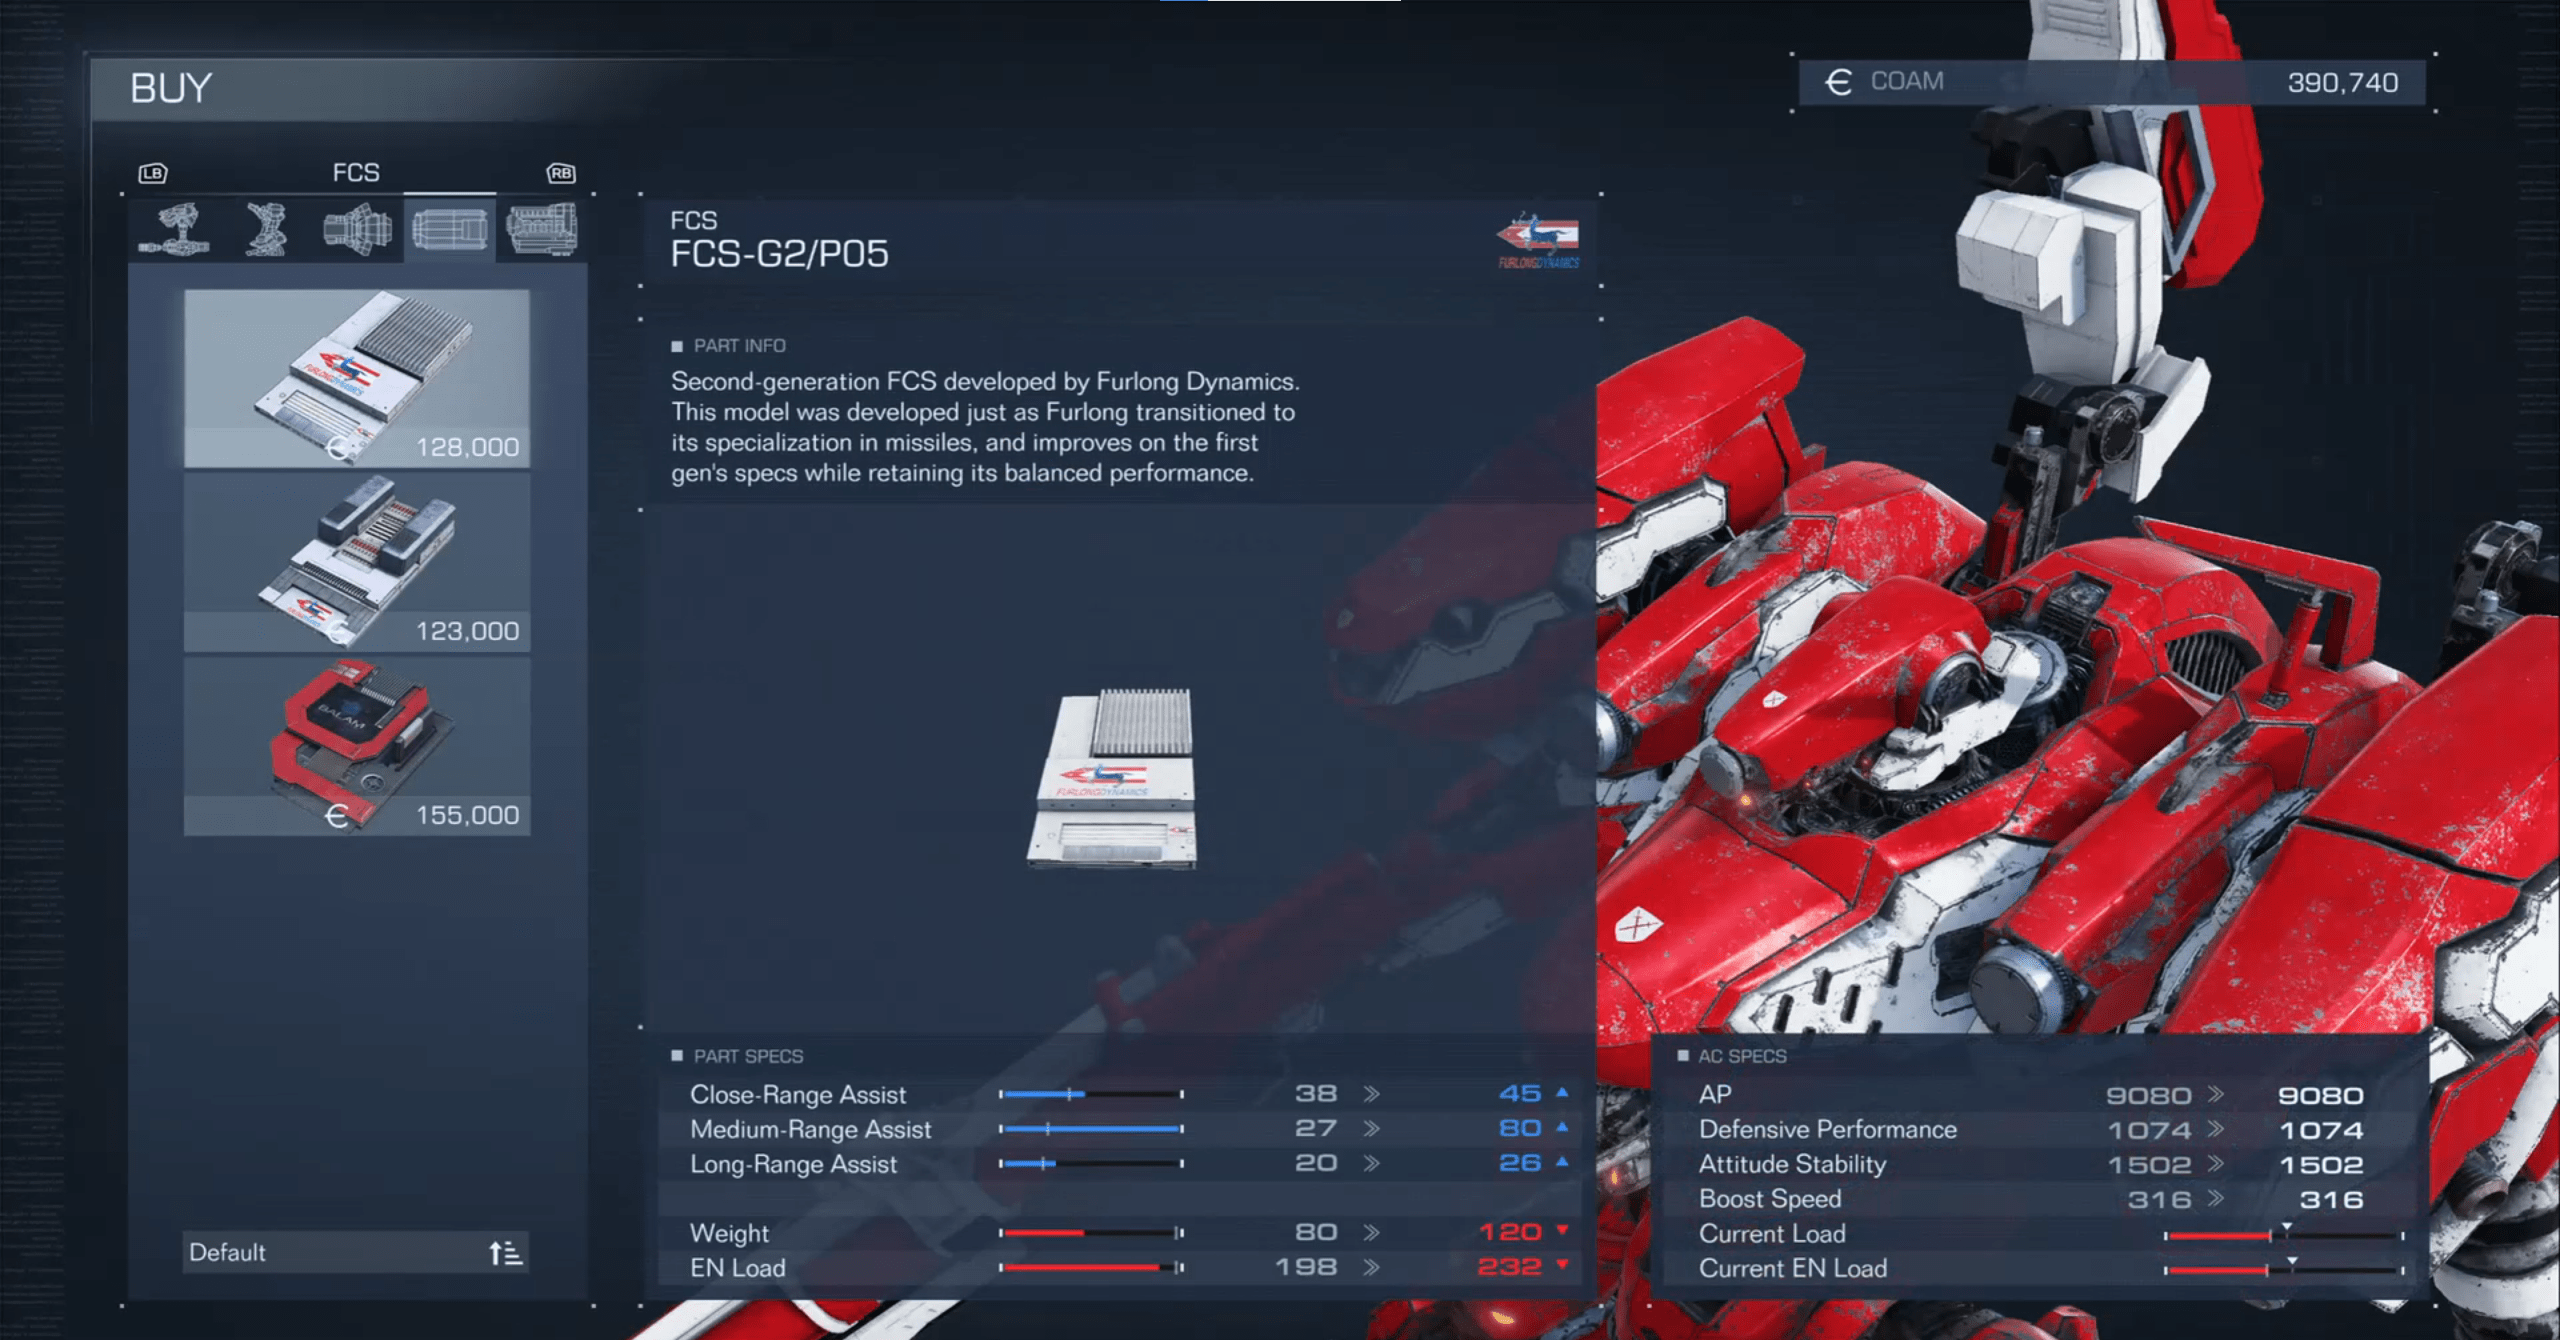Viewport: 2560px width, 1340px height.
Task: Click the Weight new value 120
Action: click(x=1510, y=1233)
